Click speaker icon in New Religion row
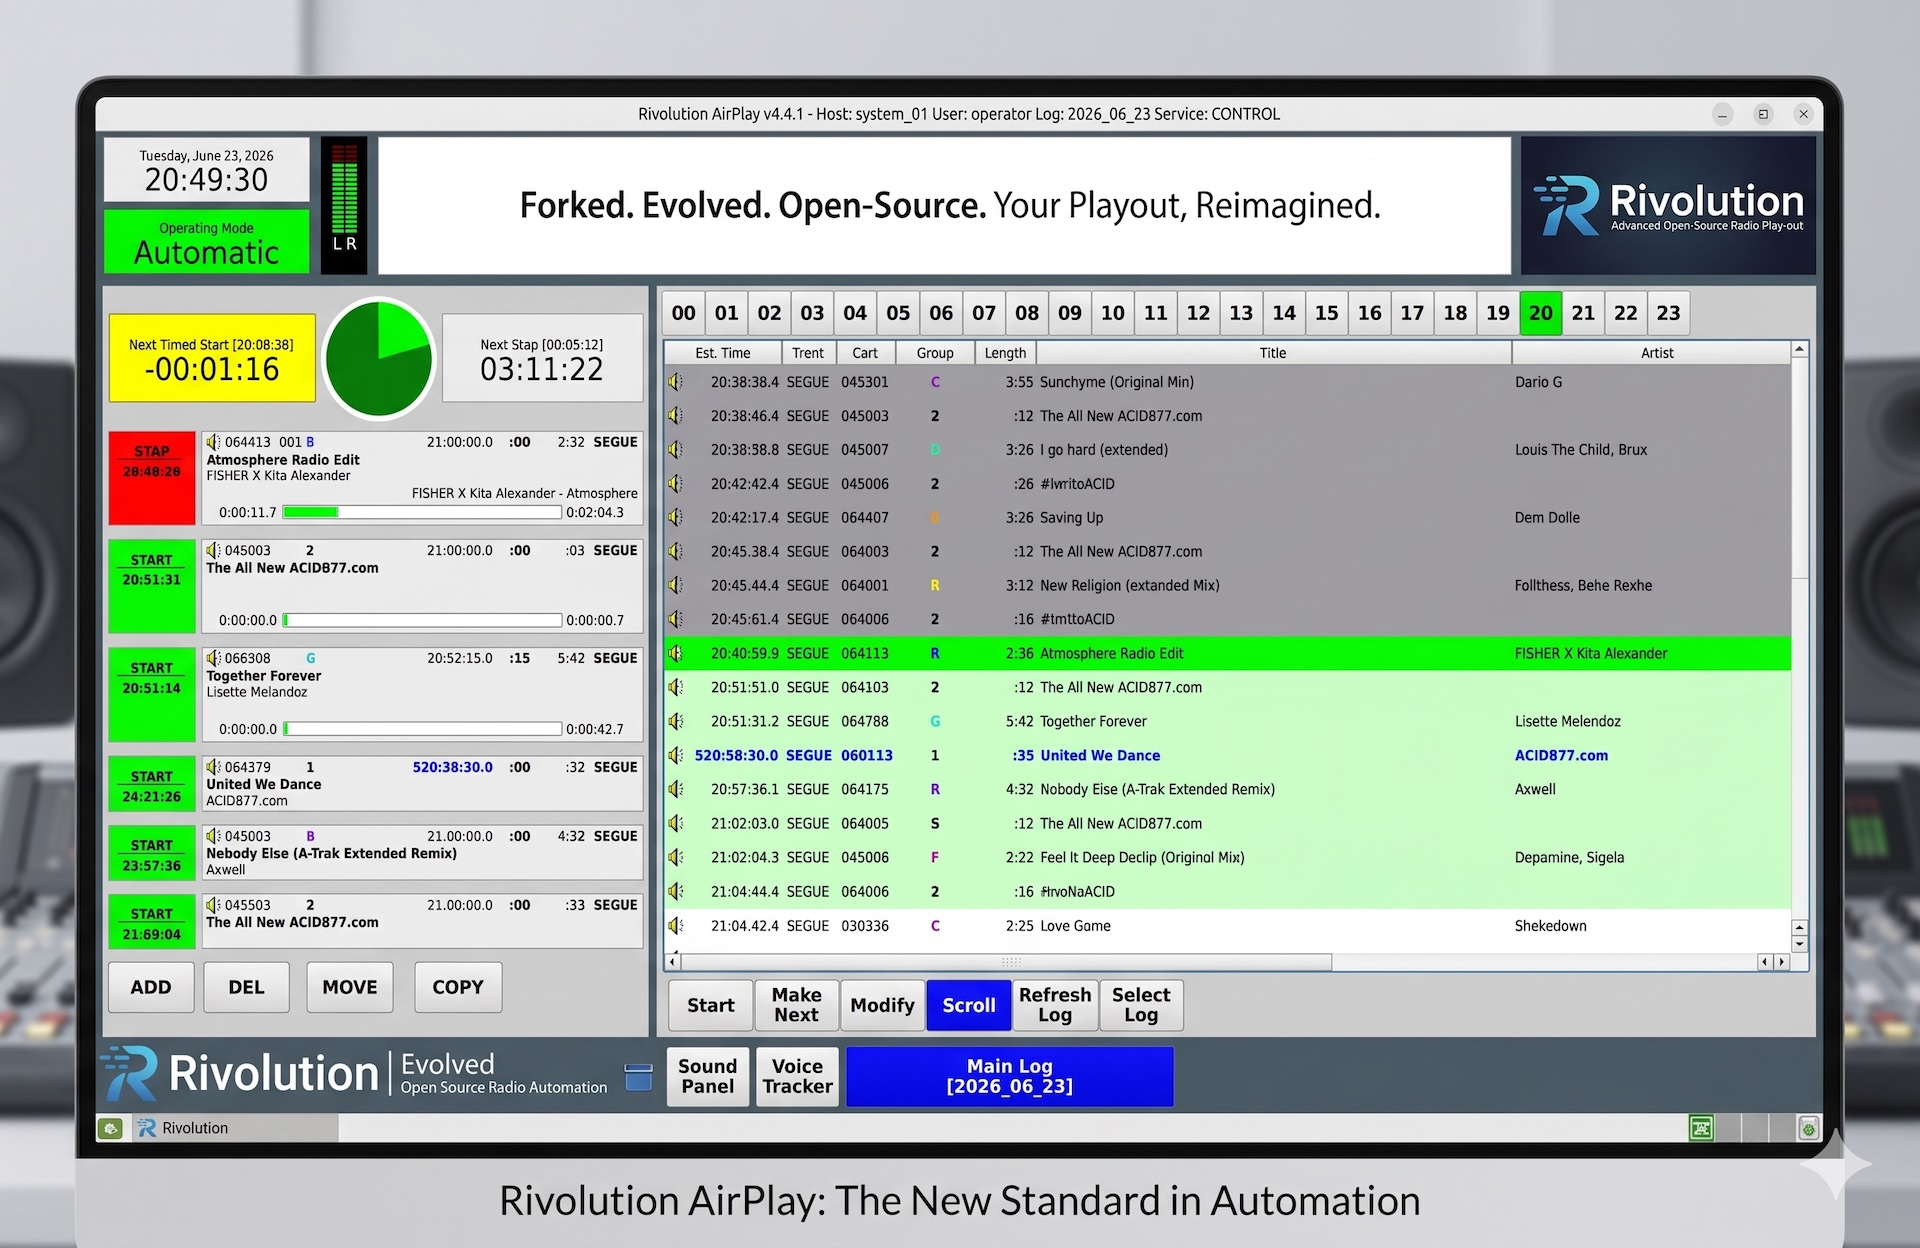 [676, 585]
